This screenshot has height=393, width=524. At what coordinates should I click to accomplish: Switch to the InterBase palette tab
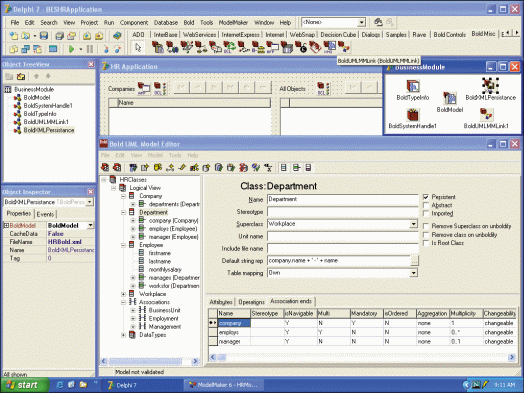click(165, 34)
